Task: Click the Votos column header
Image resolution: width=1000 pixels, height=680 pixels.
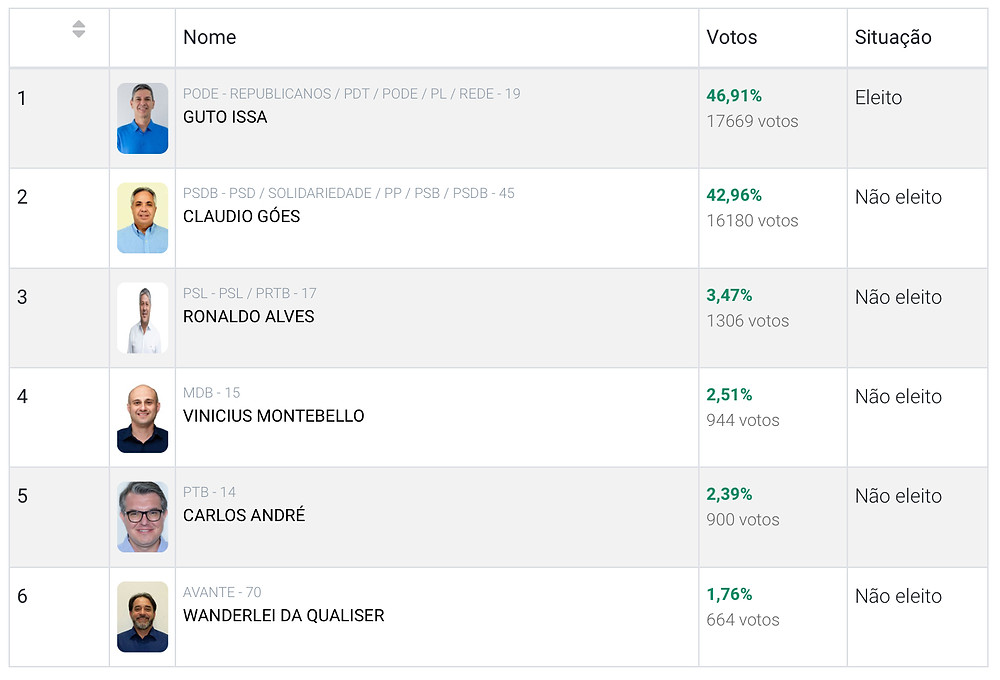Action: point(732,37)
